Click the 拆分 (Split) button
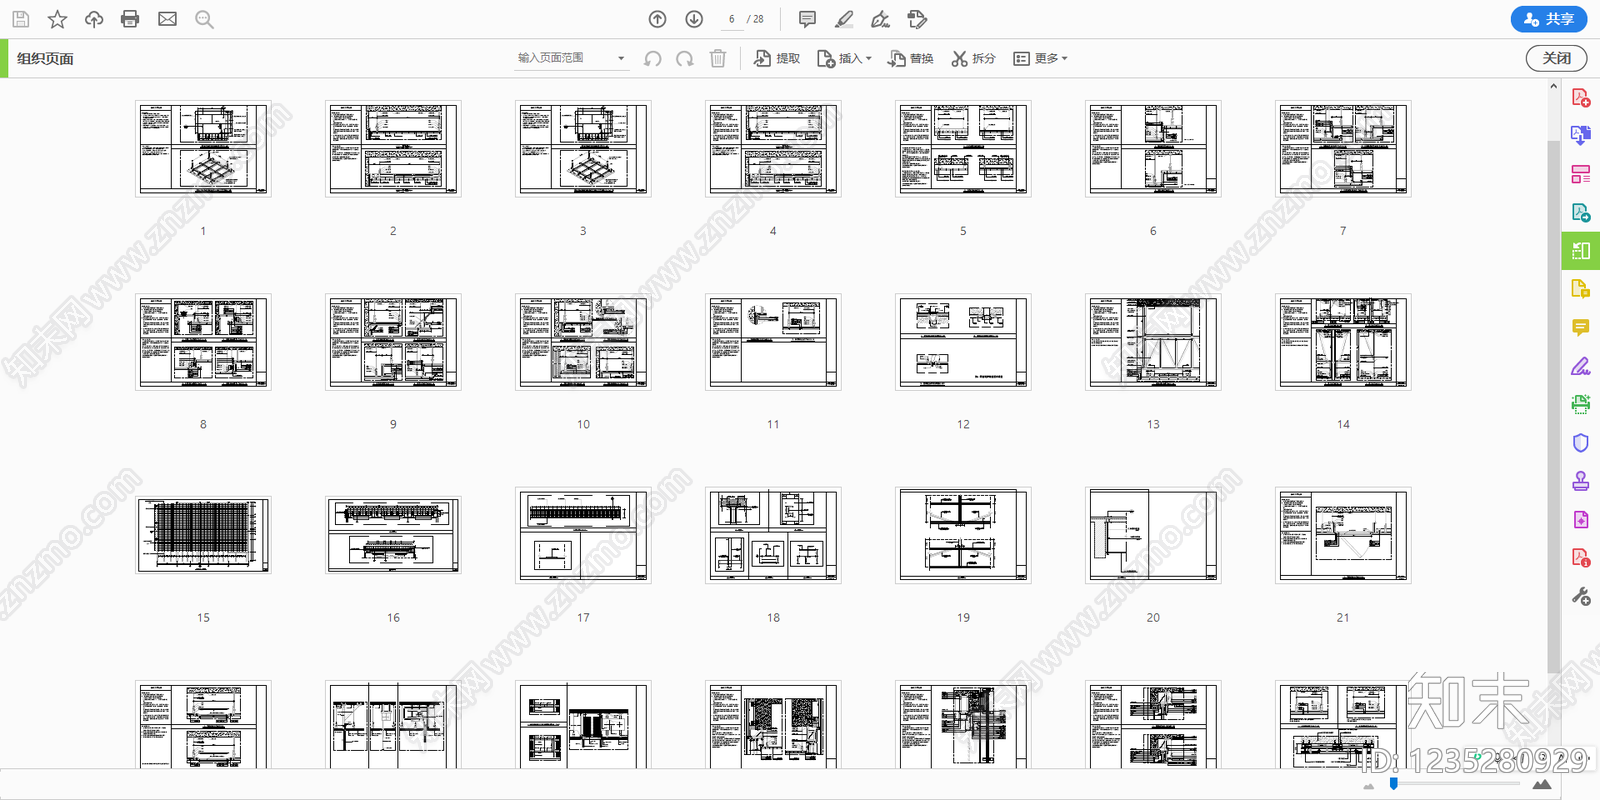 pyautogui.click(x=974, y=59)
